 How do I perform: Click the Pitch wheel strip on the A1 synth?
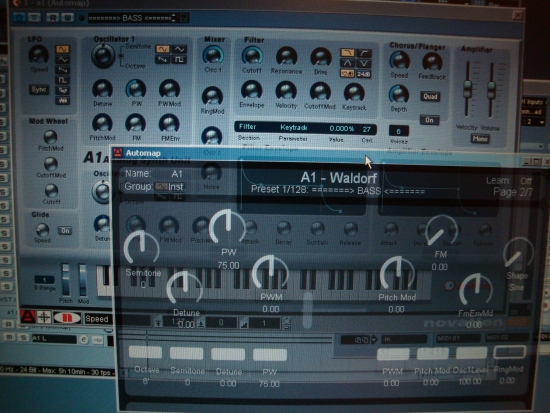click(66, 280)
